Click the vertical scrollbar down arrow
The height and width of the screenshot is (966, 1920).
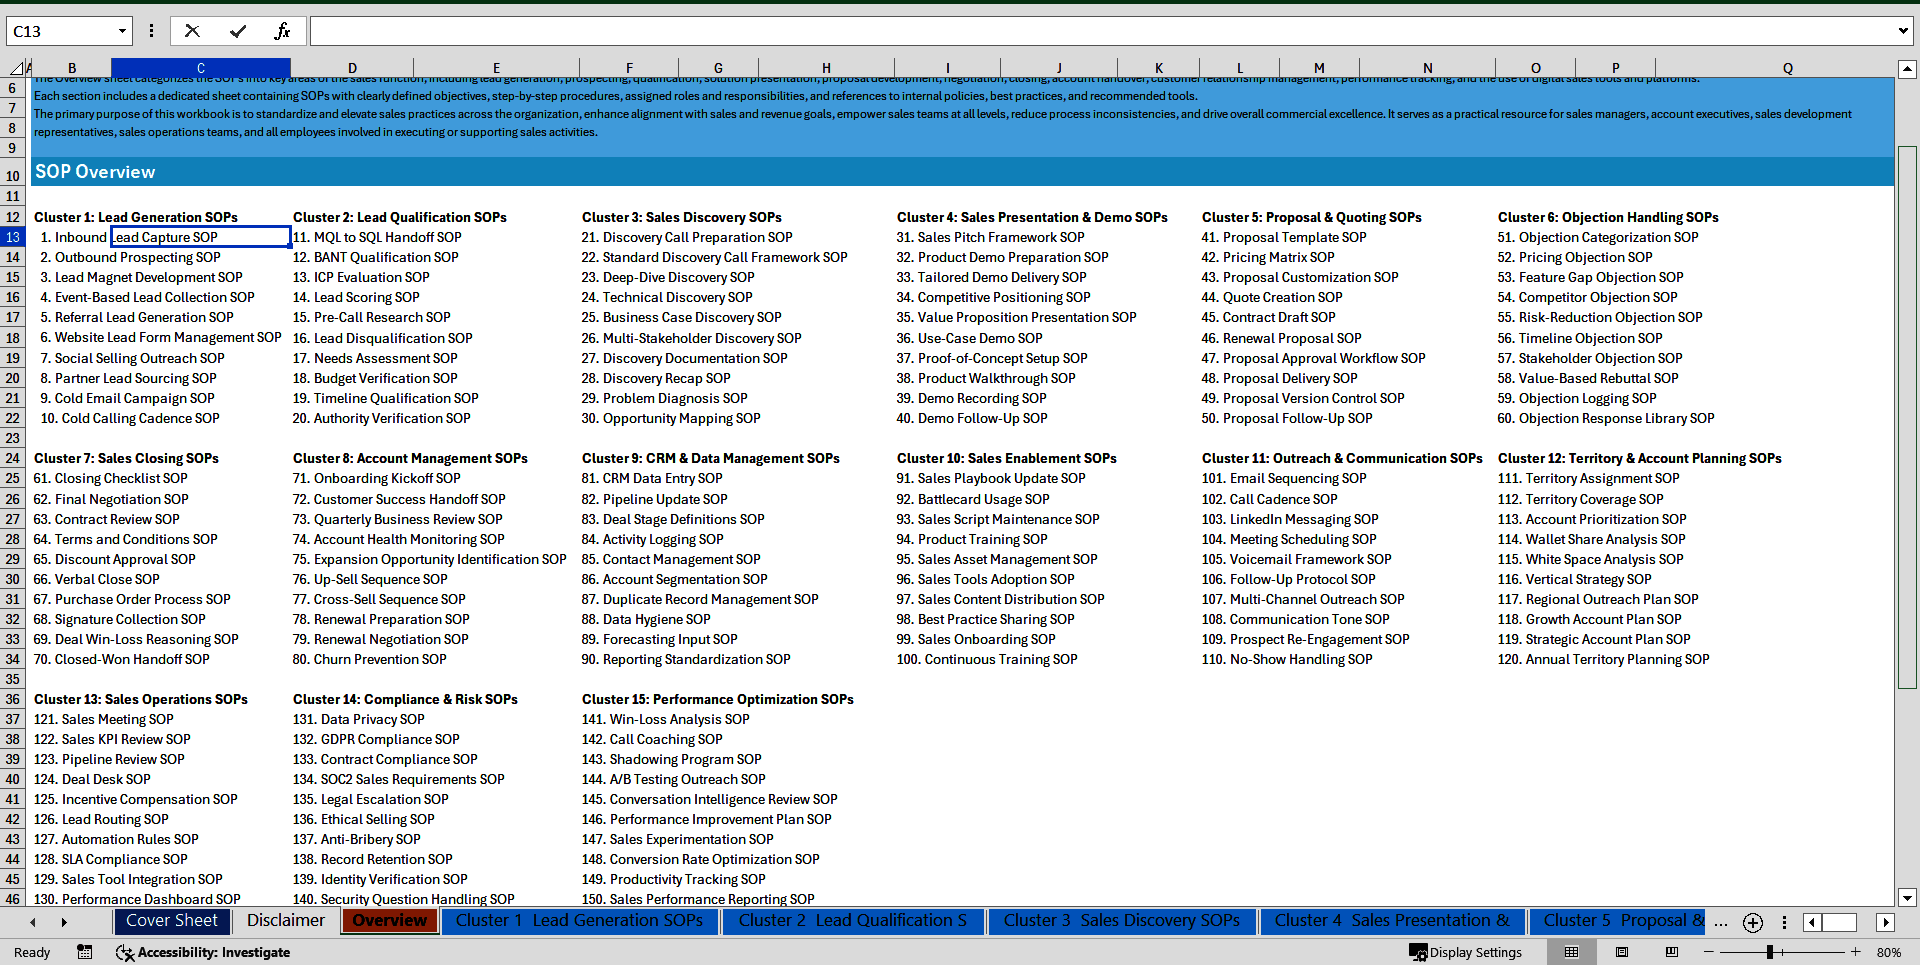coord(1908,899)
